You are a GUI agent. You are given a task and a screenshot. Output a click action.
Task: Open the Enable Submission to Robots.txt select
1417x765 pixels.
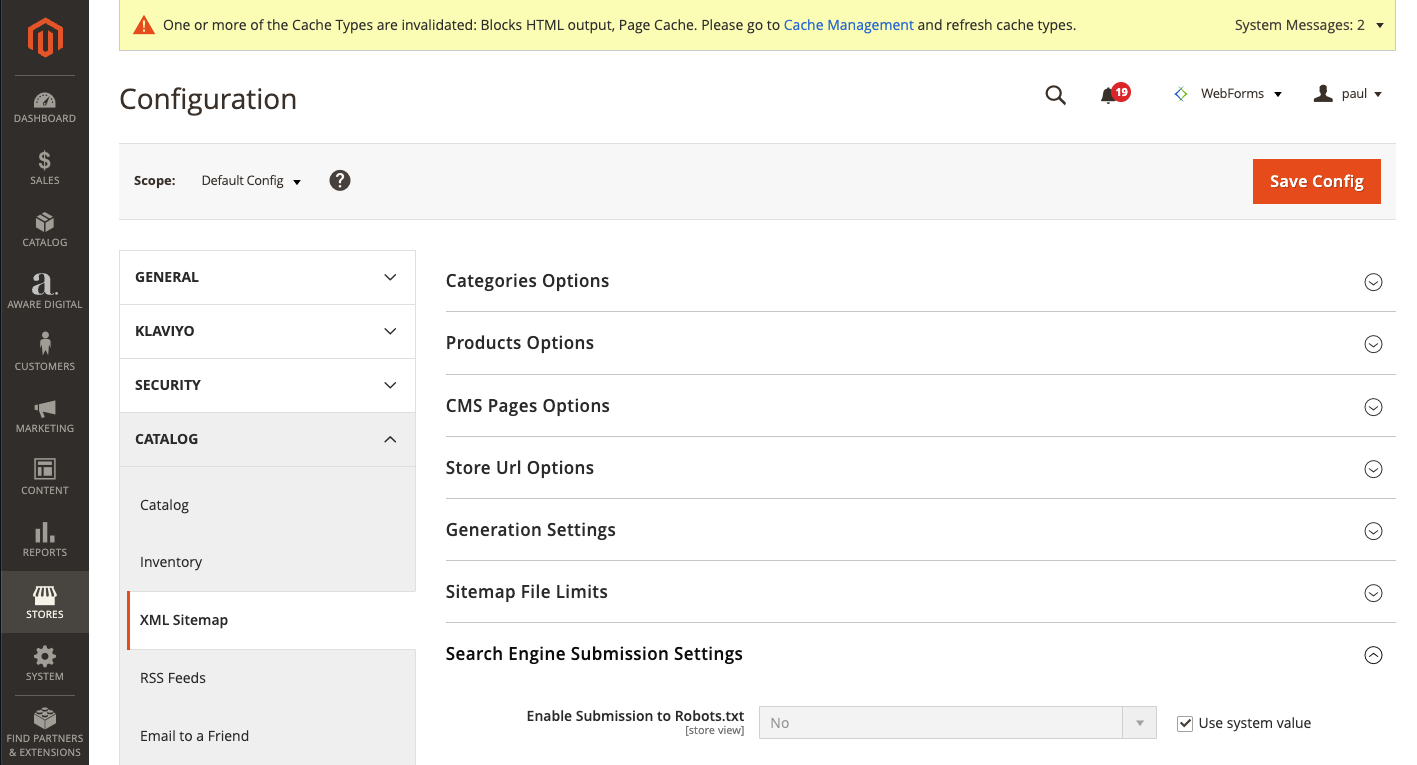(x=957, y=723)
